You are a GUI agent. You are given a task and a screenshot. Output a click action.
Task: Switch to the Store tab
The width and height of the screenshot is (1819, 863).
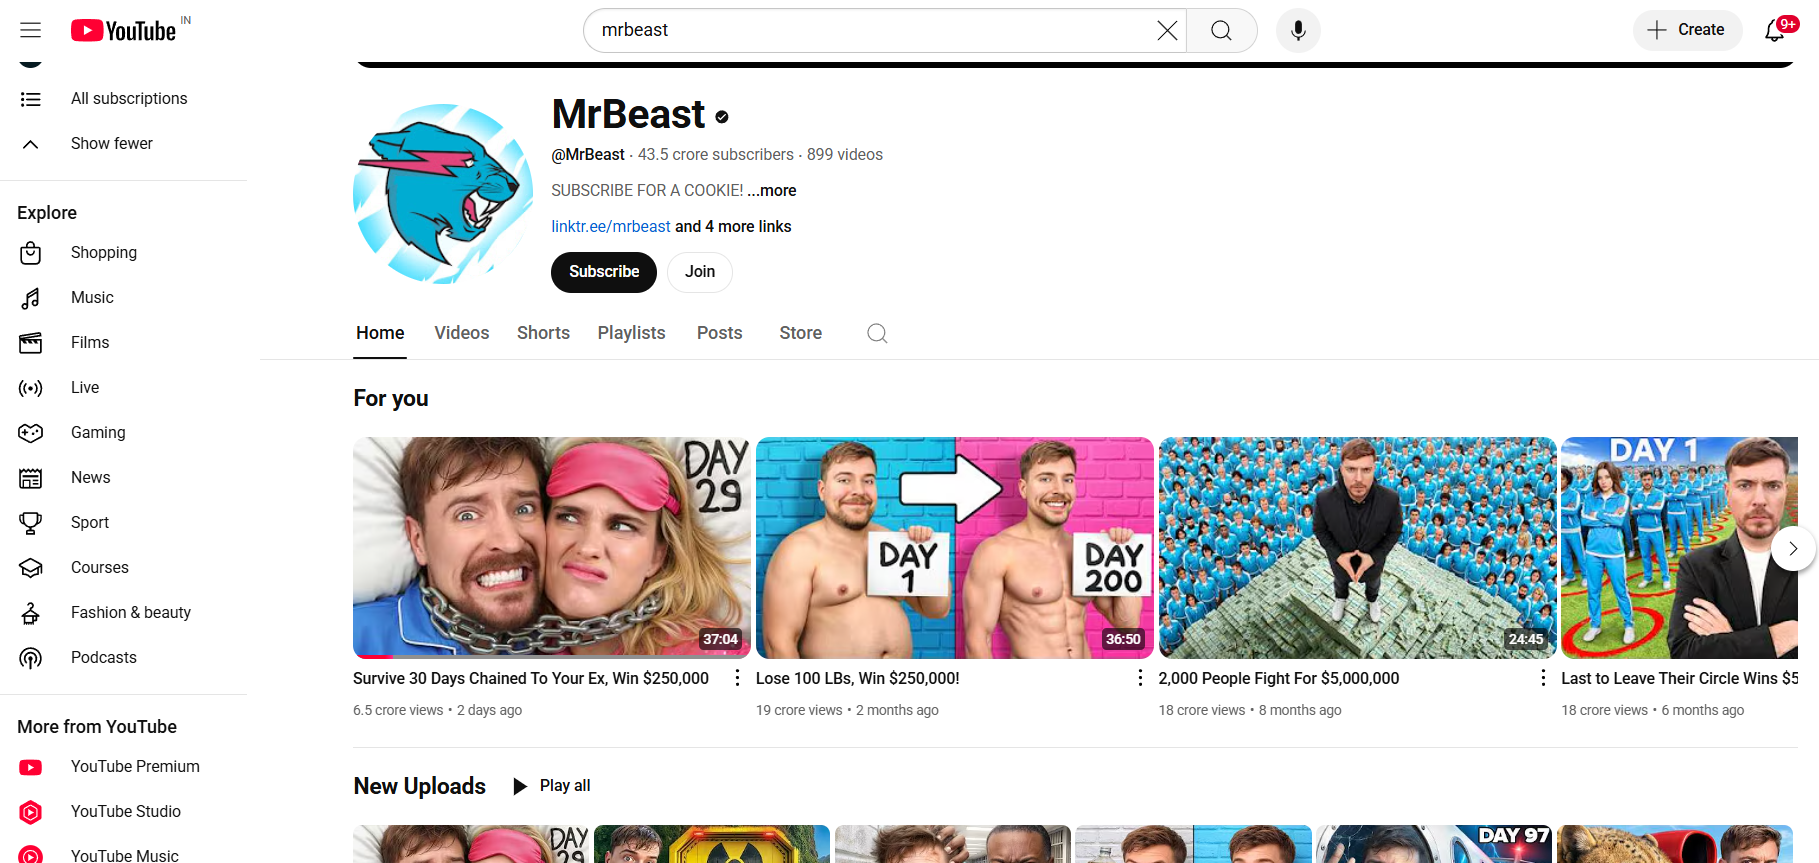(x=801, y=334)
